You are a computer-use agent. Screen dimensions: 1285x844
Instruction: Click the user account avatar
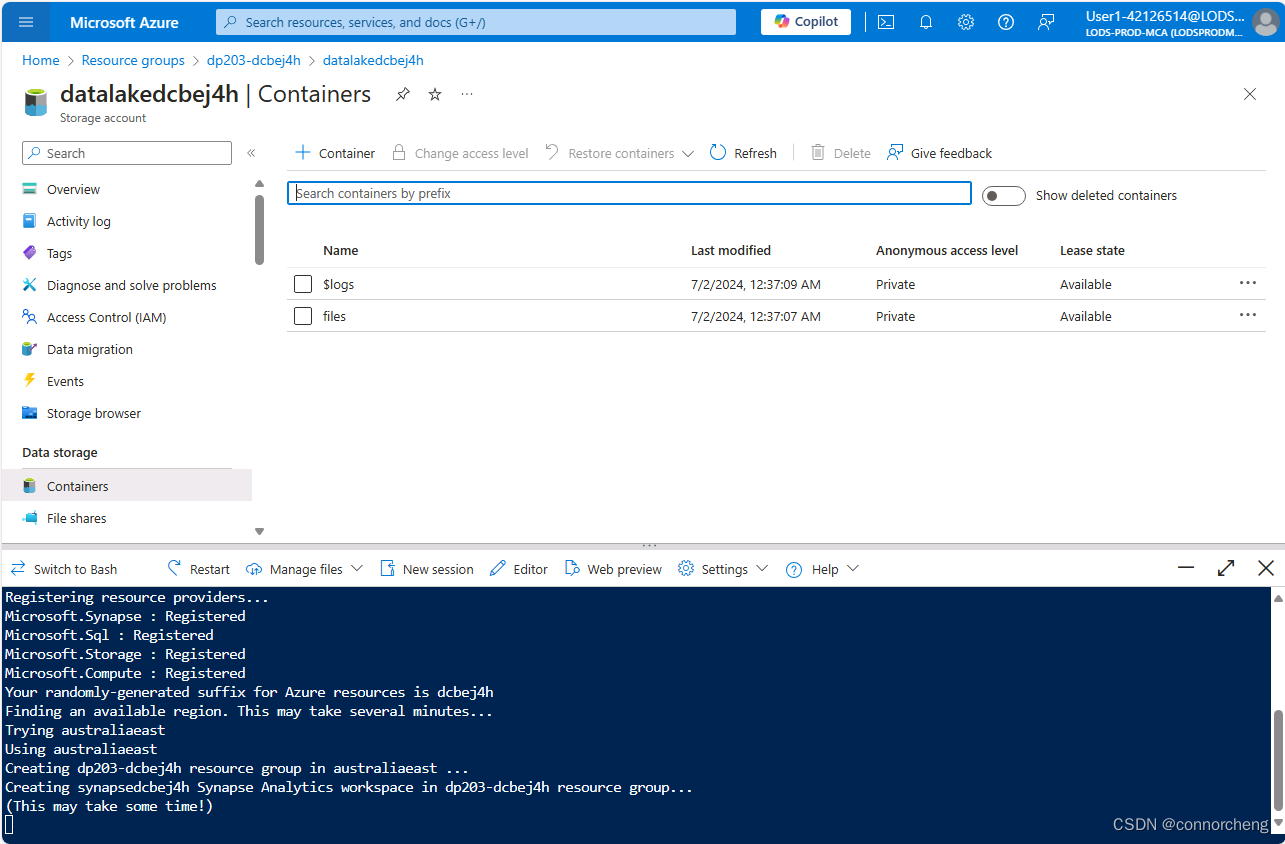point(1265,22)
